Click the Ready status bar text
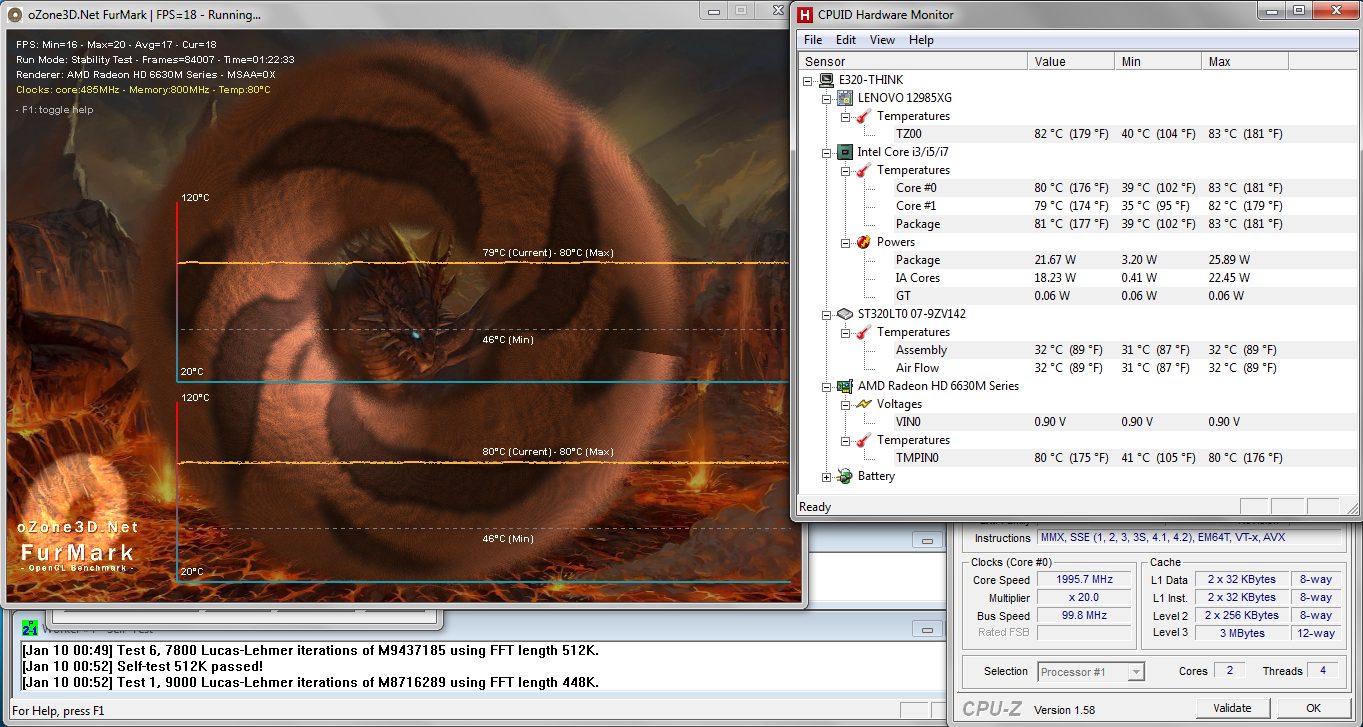This screenshot has width=1363, height=727. (x=815, y=507)
